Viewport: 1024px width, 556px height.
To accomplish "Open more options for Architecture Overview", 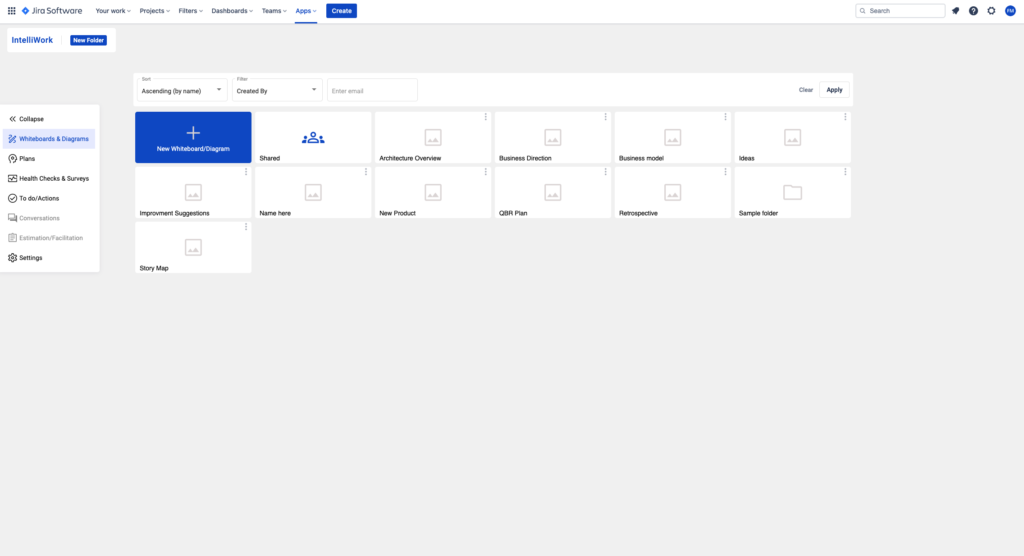I will pyautogui.click(x=486, y=117).
